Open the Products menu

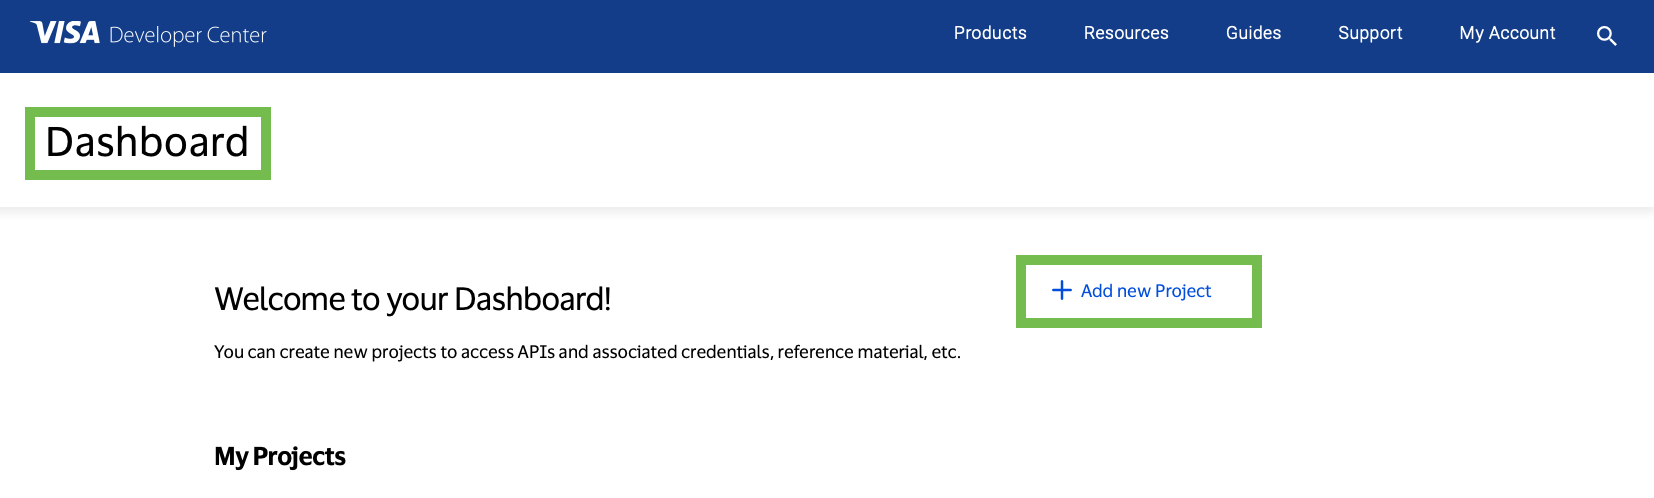tap(990, 33)
